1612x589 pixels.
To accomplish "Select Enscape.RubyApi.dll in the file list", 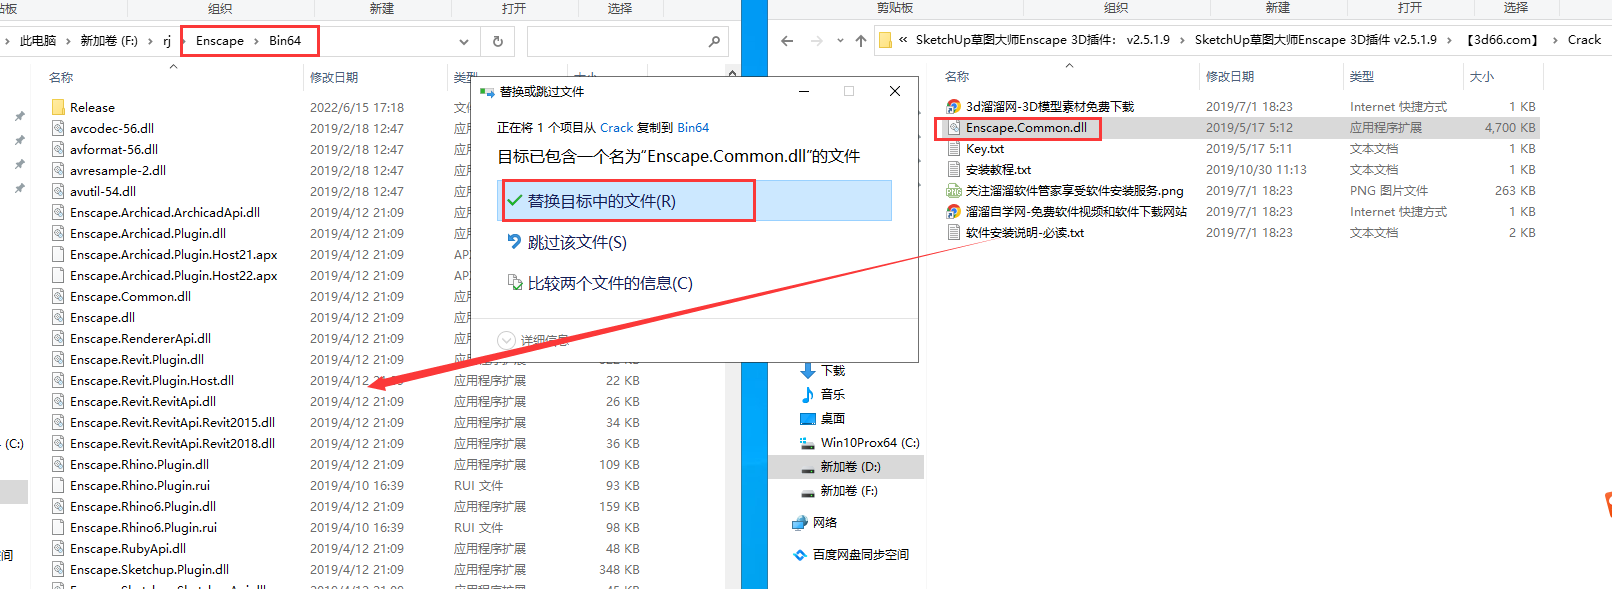I will (128, 548).
